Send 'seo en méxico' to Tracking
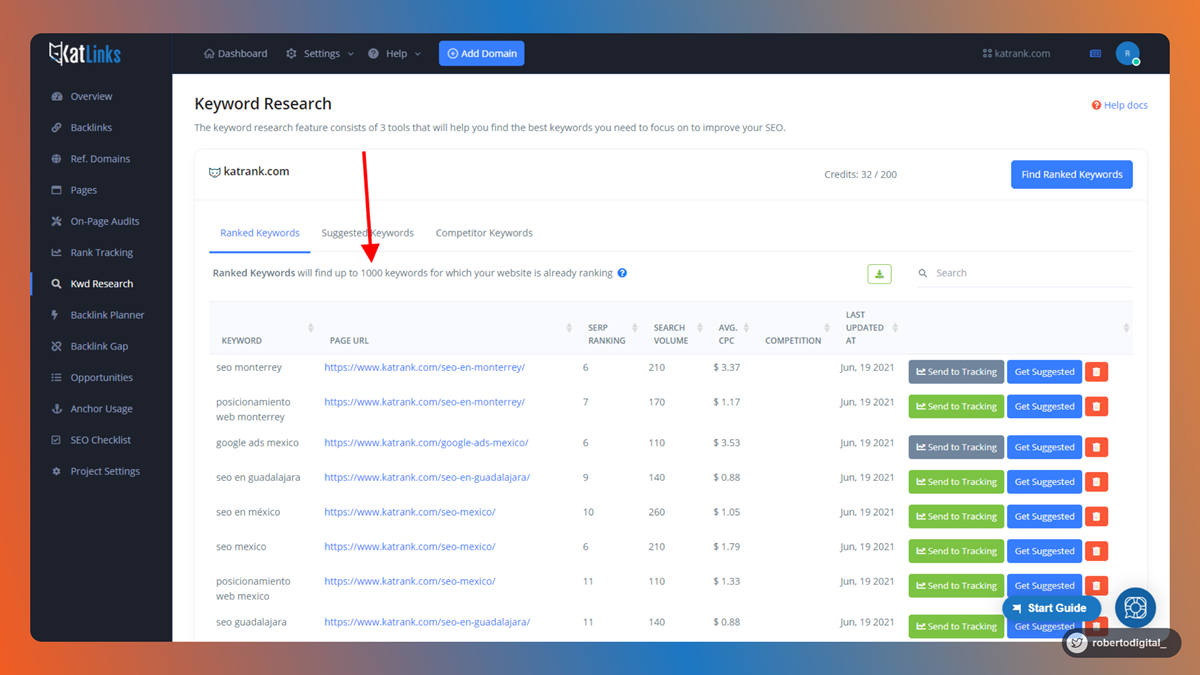The width and height of the screenshot is (1200, 675). tap(956, 517)
